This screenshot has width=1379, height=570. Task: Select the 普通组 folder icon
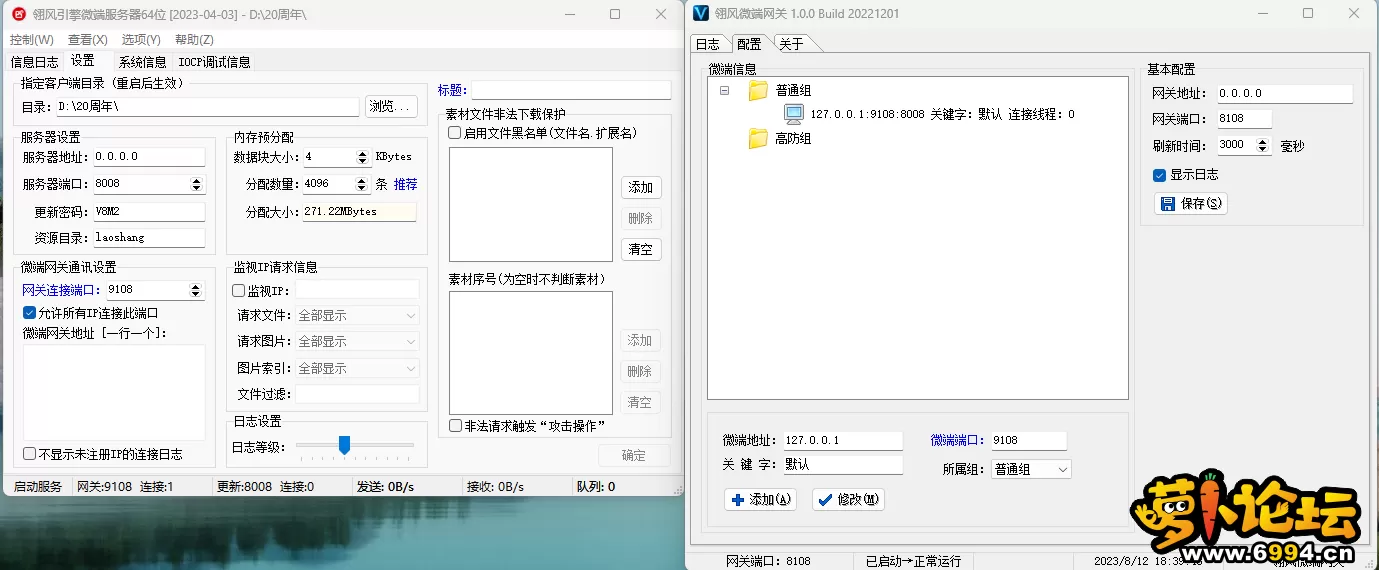758,91
